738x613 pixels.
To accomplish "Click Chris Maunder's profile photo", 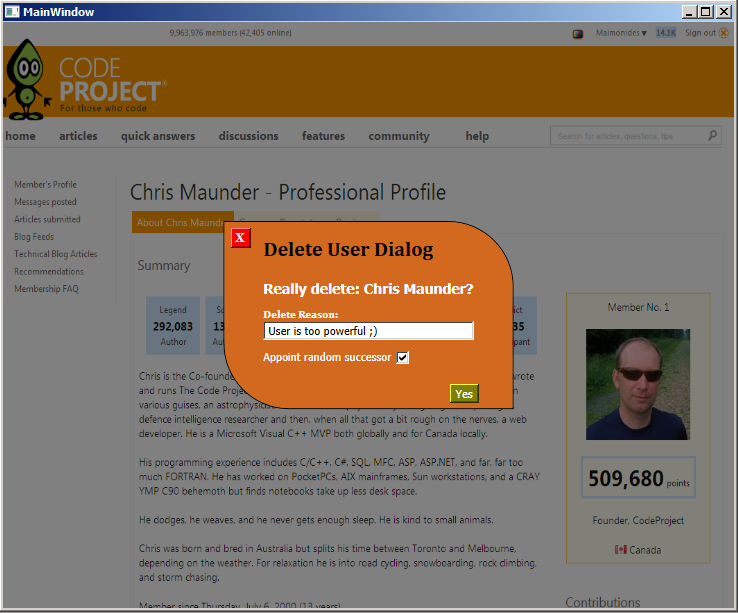I will coord(638,384).
